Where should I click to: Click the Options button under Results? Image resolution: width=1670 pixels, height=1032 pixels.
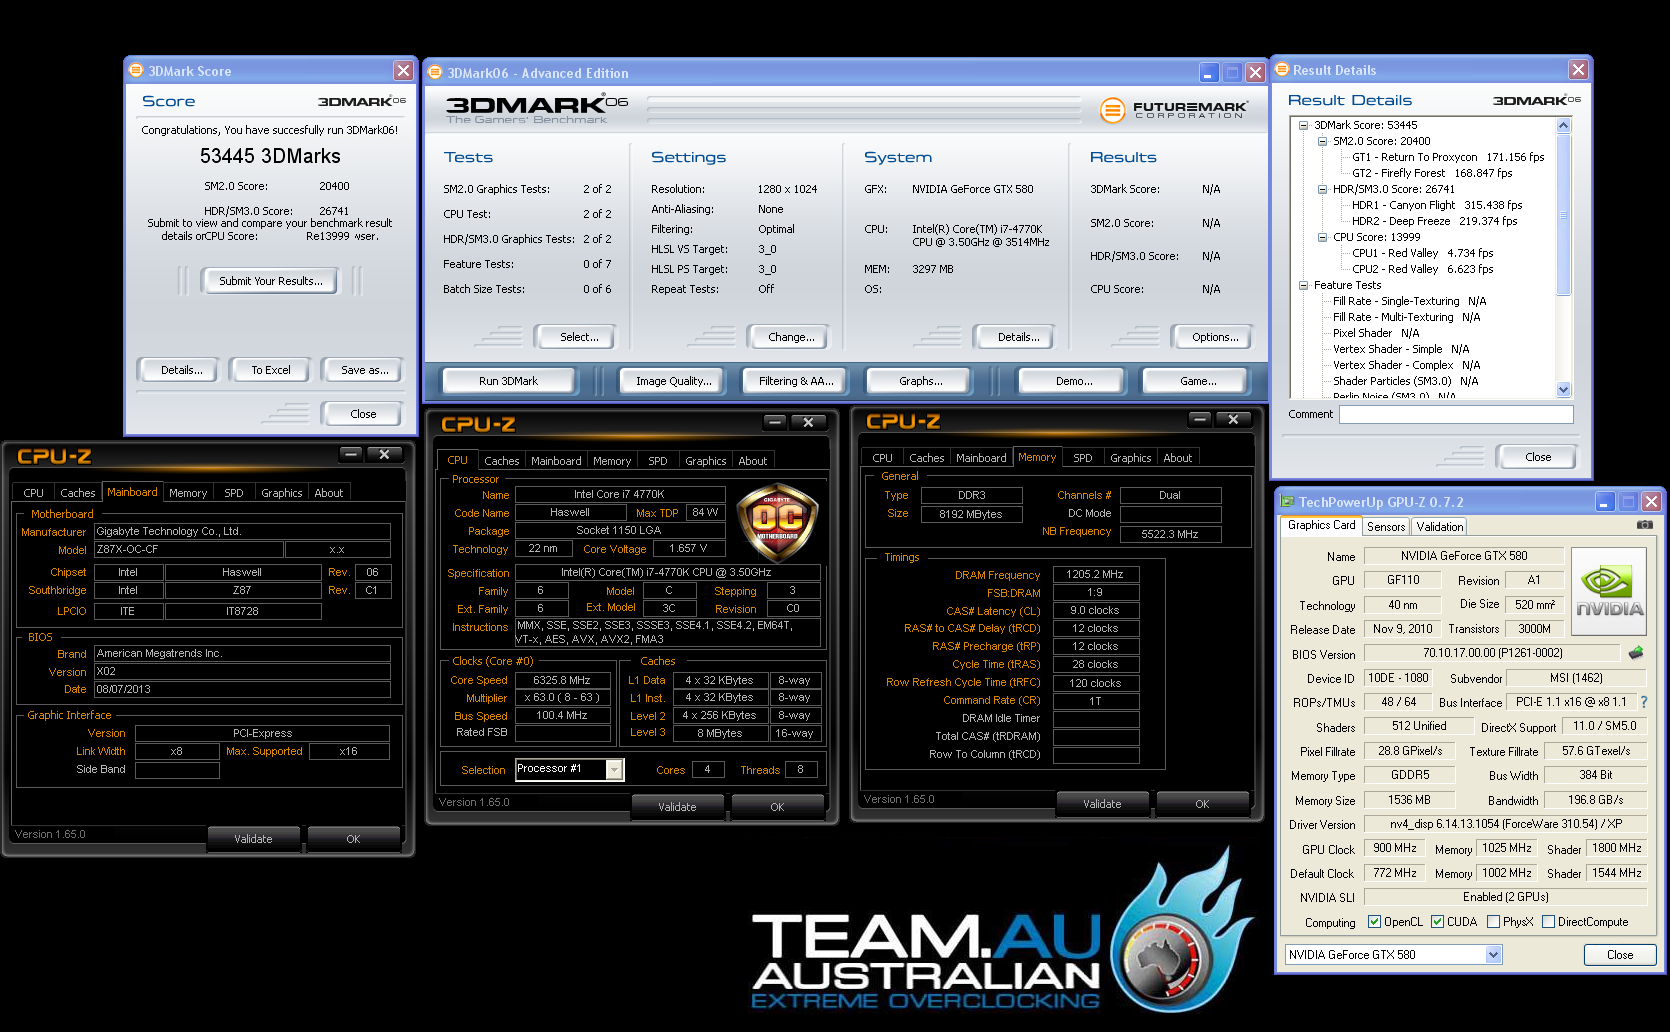point(1215,337)
